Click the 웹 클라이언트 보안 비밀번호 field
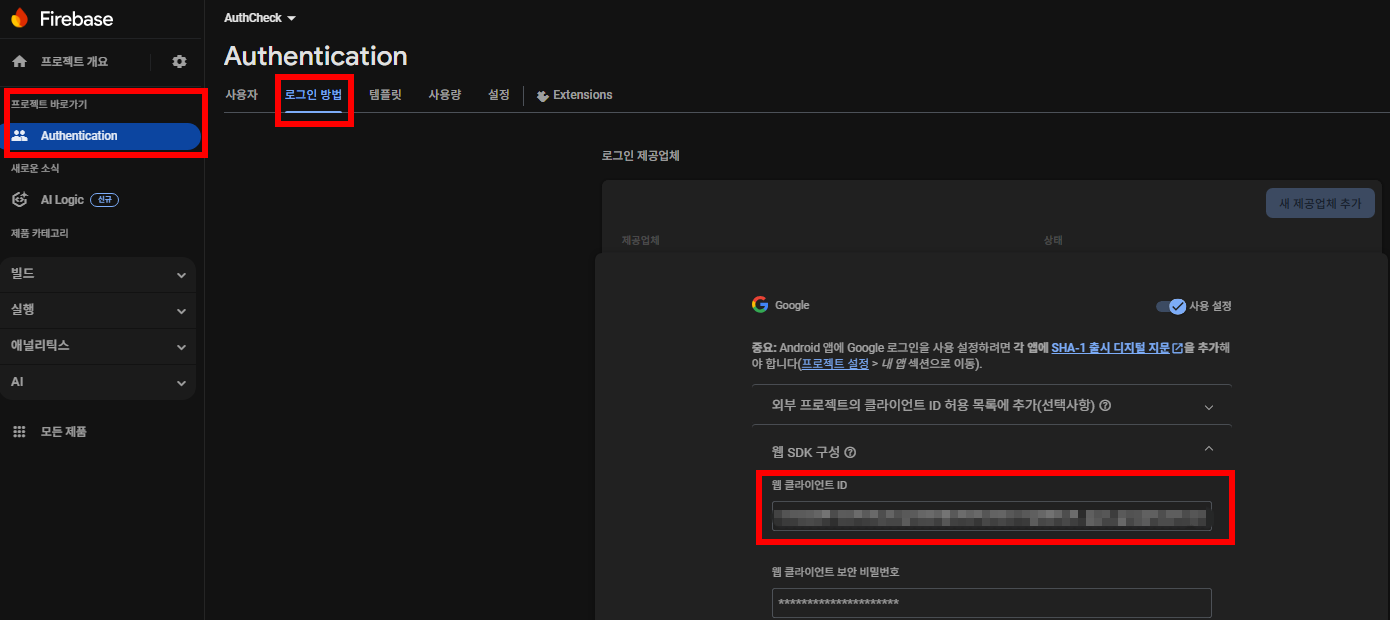This screenshot has height=620, width=1390. coord(992,603)
